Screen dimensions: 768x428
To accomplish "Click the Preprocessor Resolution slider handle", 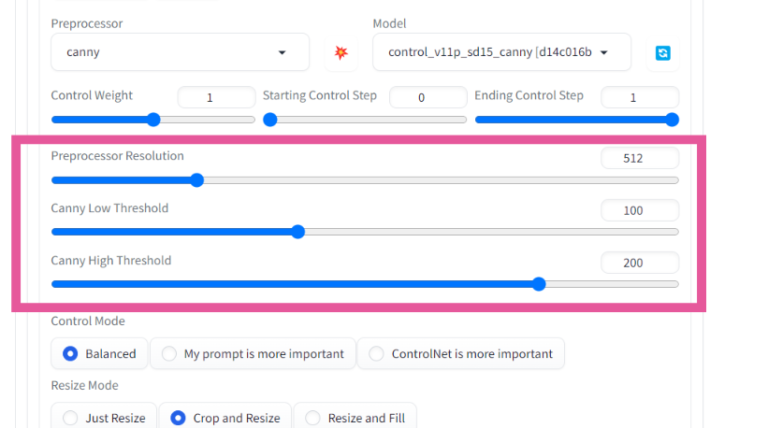I will (x=197, y=180).
